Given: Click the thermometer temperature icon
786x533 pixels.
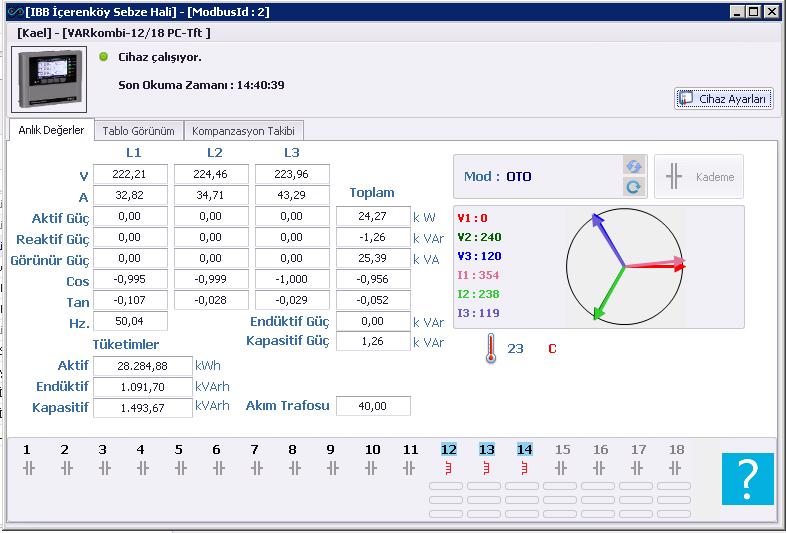Looking at the screenshot, I should (490, 349).
